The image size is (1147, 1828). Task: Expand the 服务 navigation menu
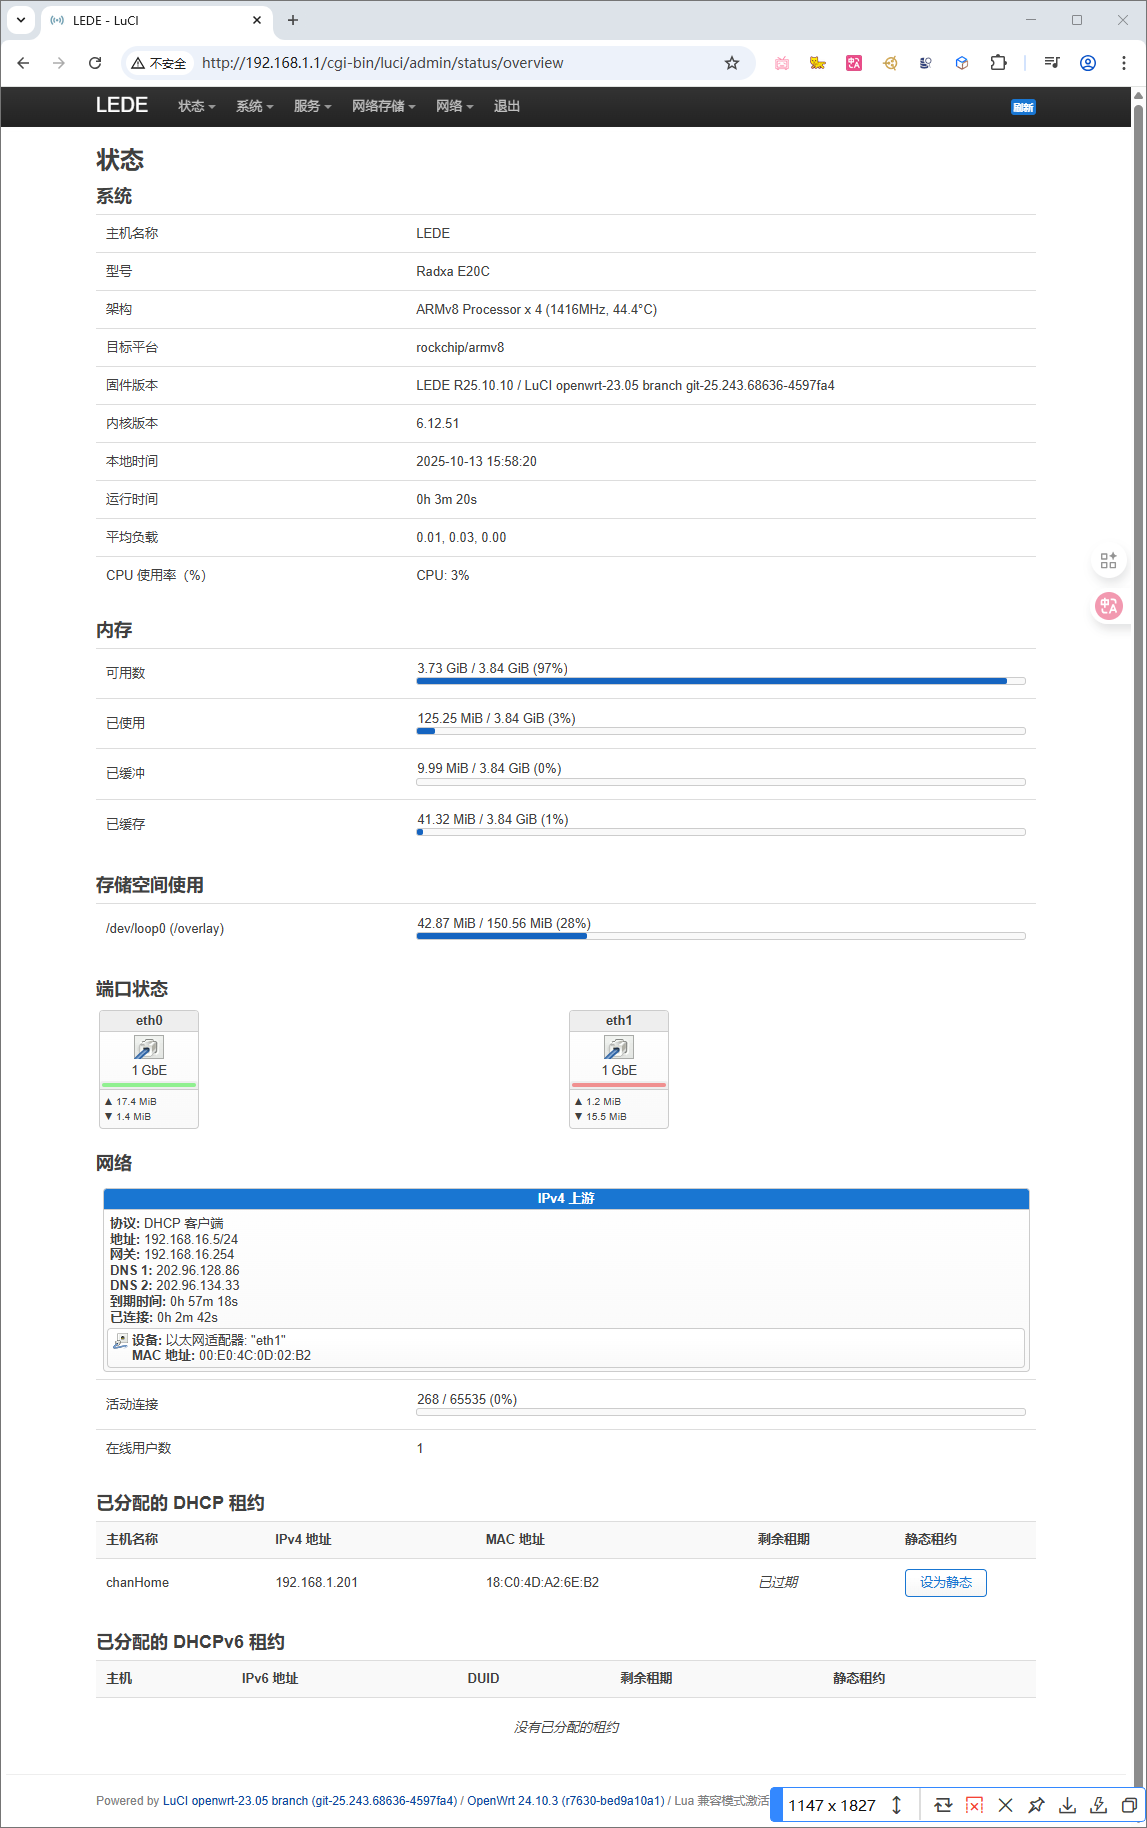point(312,106)
